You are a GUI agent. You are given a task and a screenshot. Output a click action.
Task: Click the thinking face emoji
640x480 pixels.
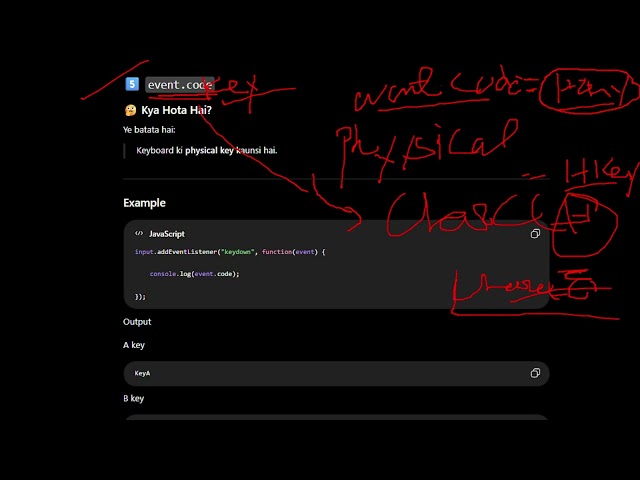(x=131, y=110)
